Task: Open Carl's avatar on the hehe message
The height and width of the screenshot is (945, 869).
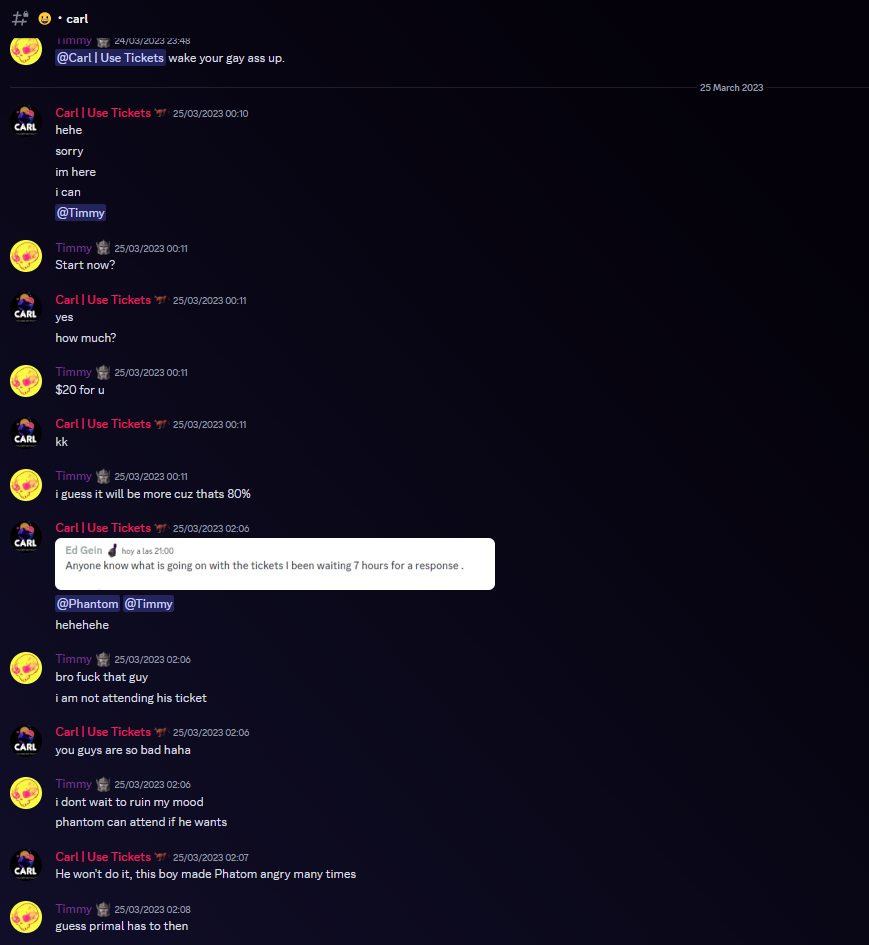Action: tap(25, 121)
